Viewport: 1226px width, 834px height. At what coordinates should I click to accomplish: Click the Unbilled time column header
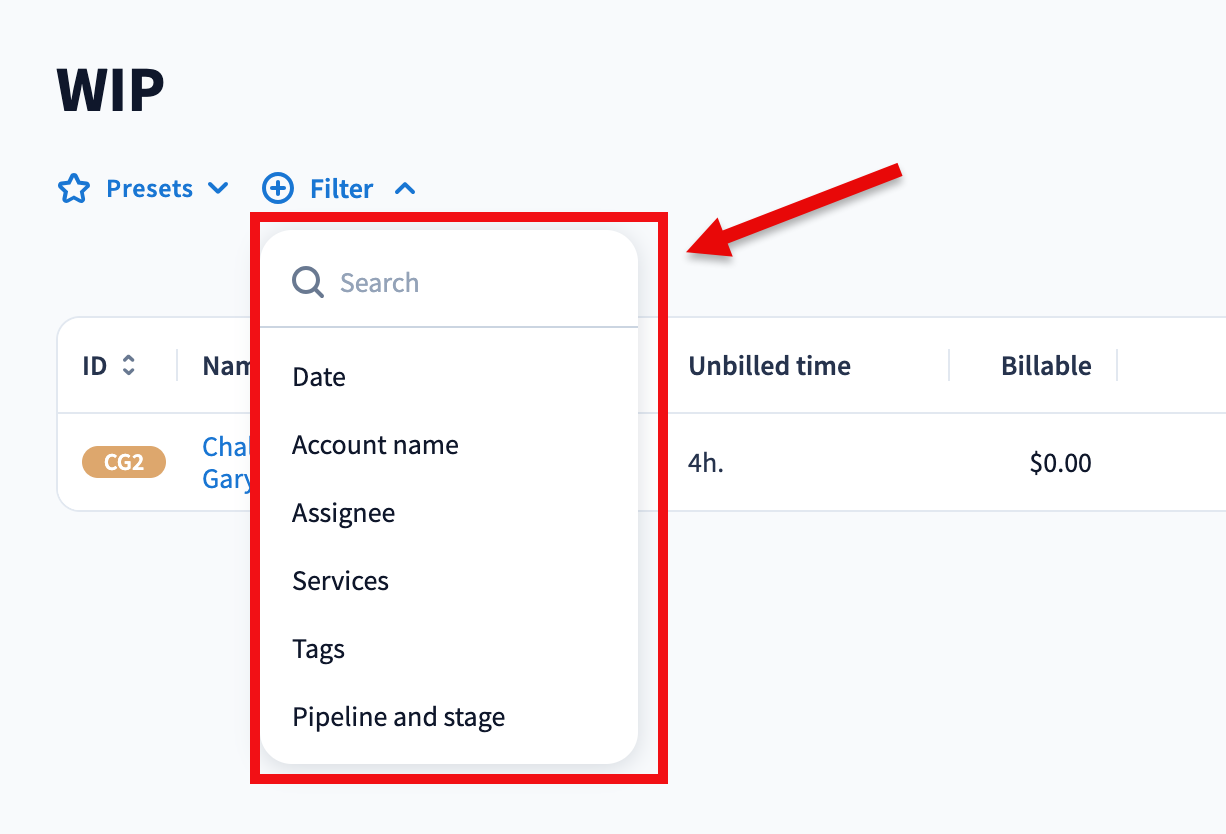[769, 366]
